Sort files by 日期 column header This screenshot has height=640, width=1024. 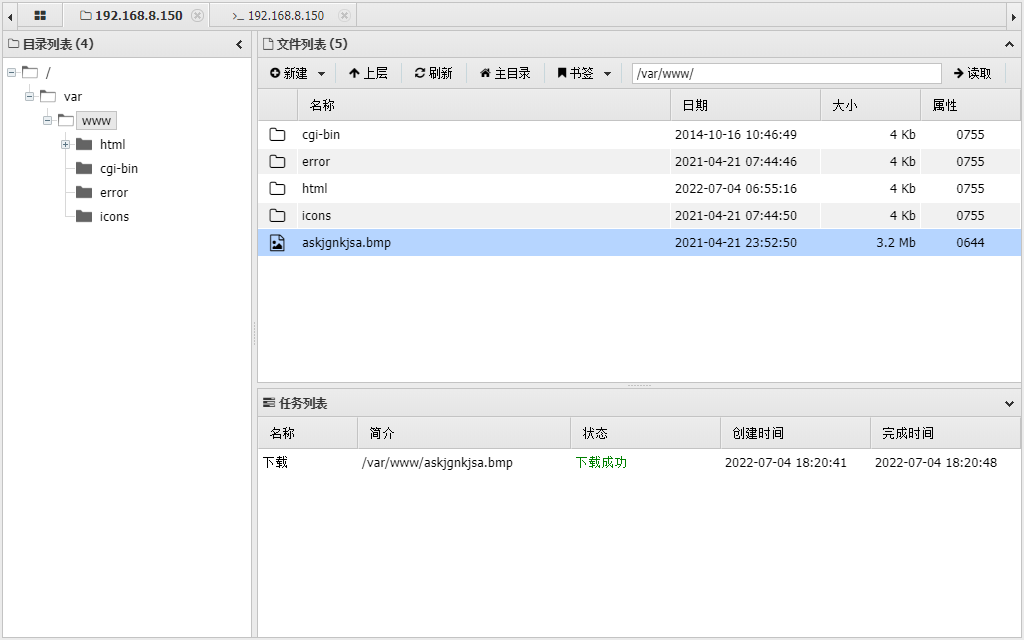(745, 105)
